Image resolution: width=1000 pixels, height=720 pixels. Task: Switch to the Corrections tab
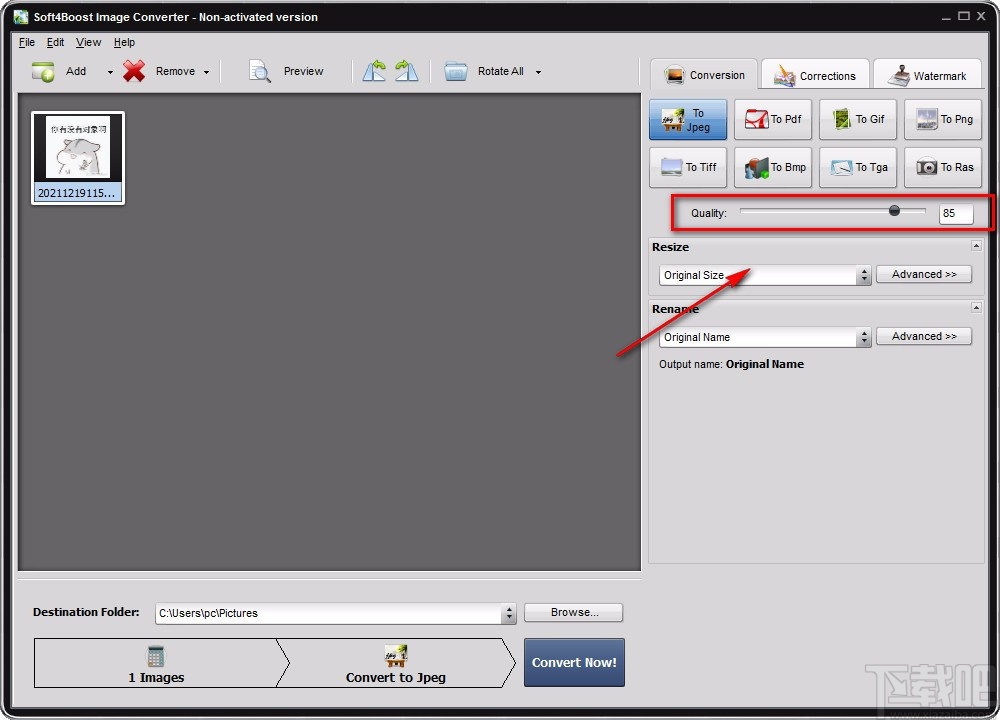815,75
